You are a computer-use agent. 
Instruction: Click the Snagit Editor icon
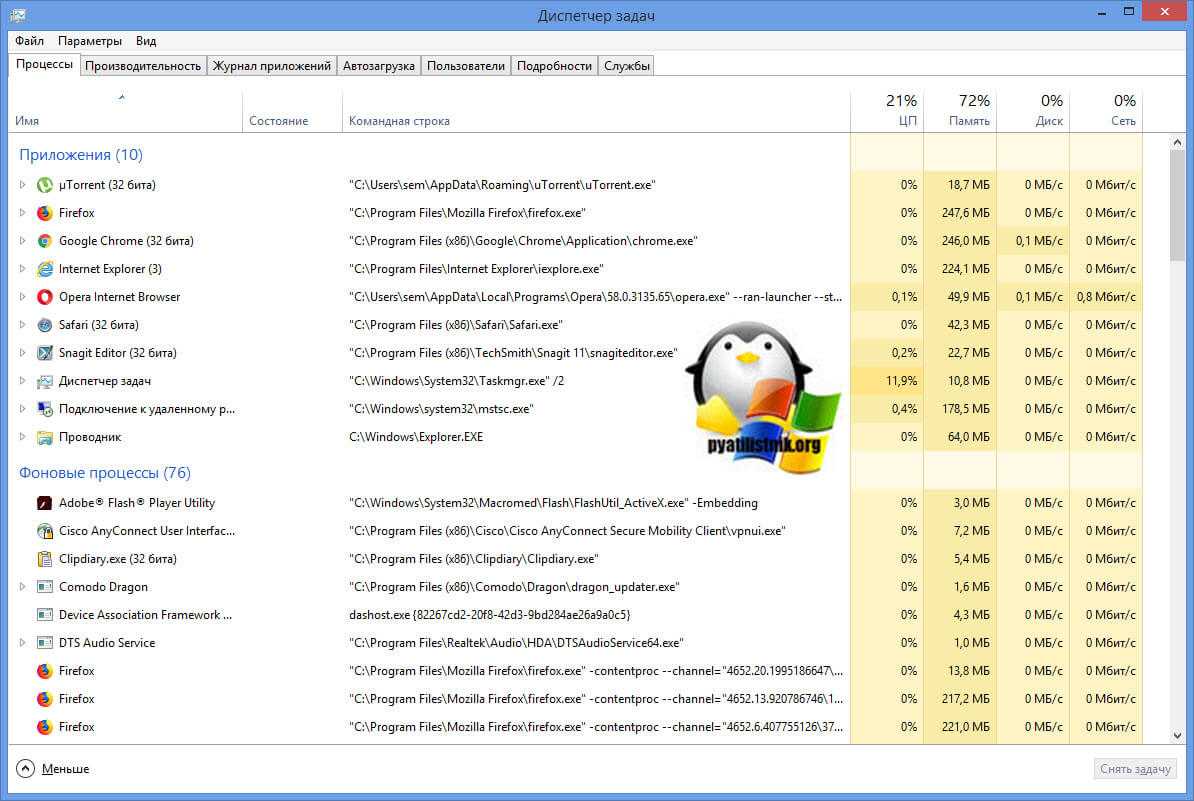pyautogui.click(x=44, y=353)
